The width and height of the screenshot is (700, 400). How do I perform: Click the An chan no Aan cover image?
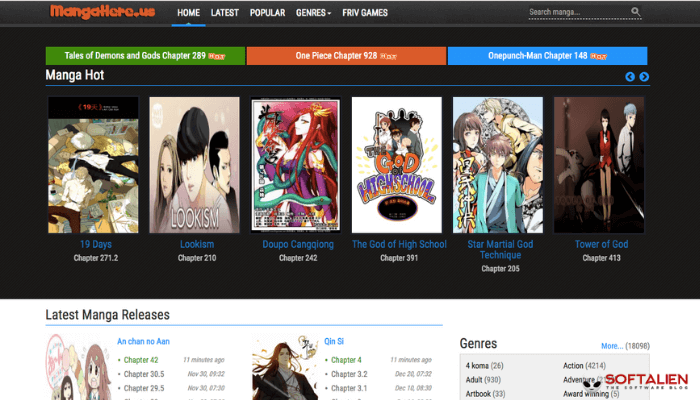coord(78,367)
